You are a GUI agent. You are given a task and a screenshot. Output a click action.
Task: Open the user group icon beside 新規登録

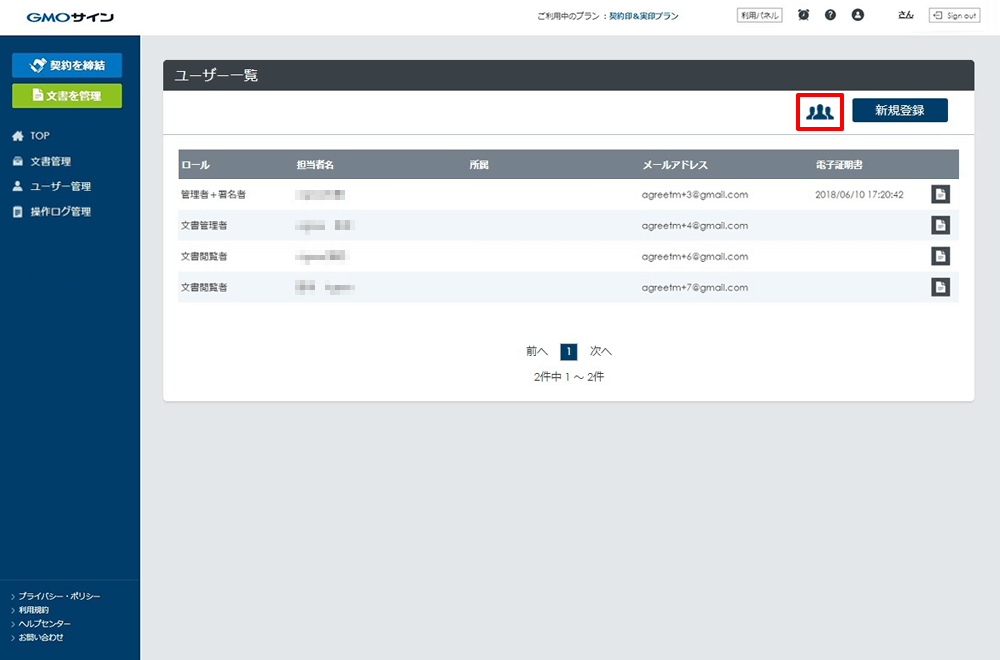click(x=820, y=112)
